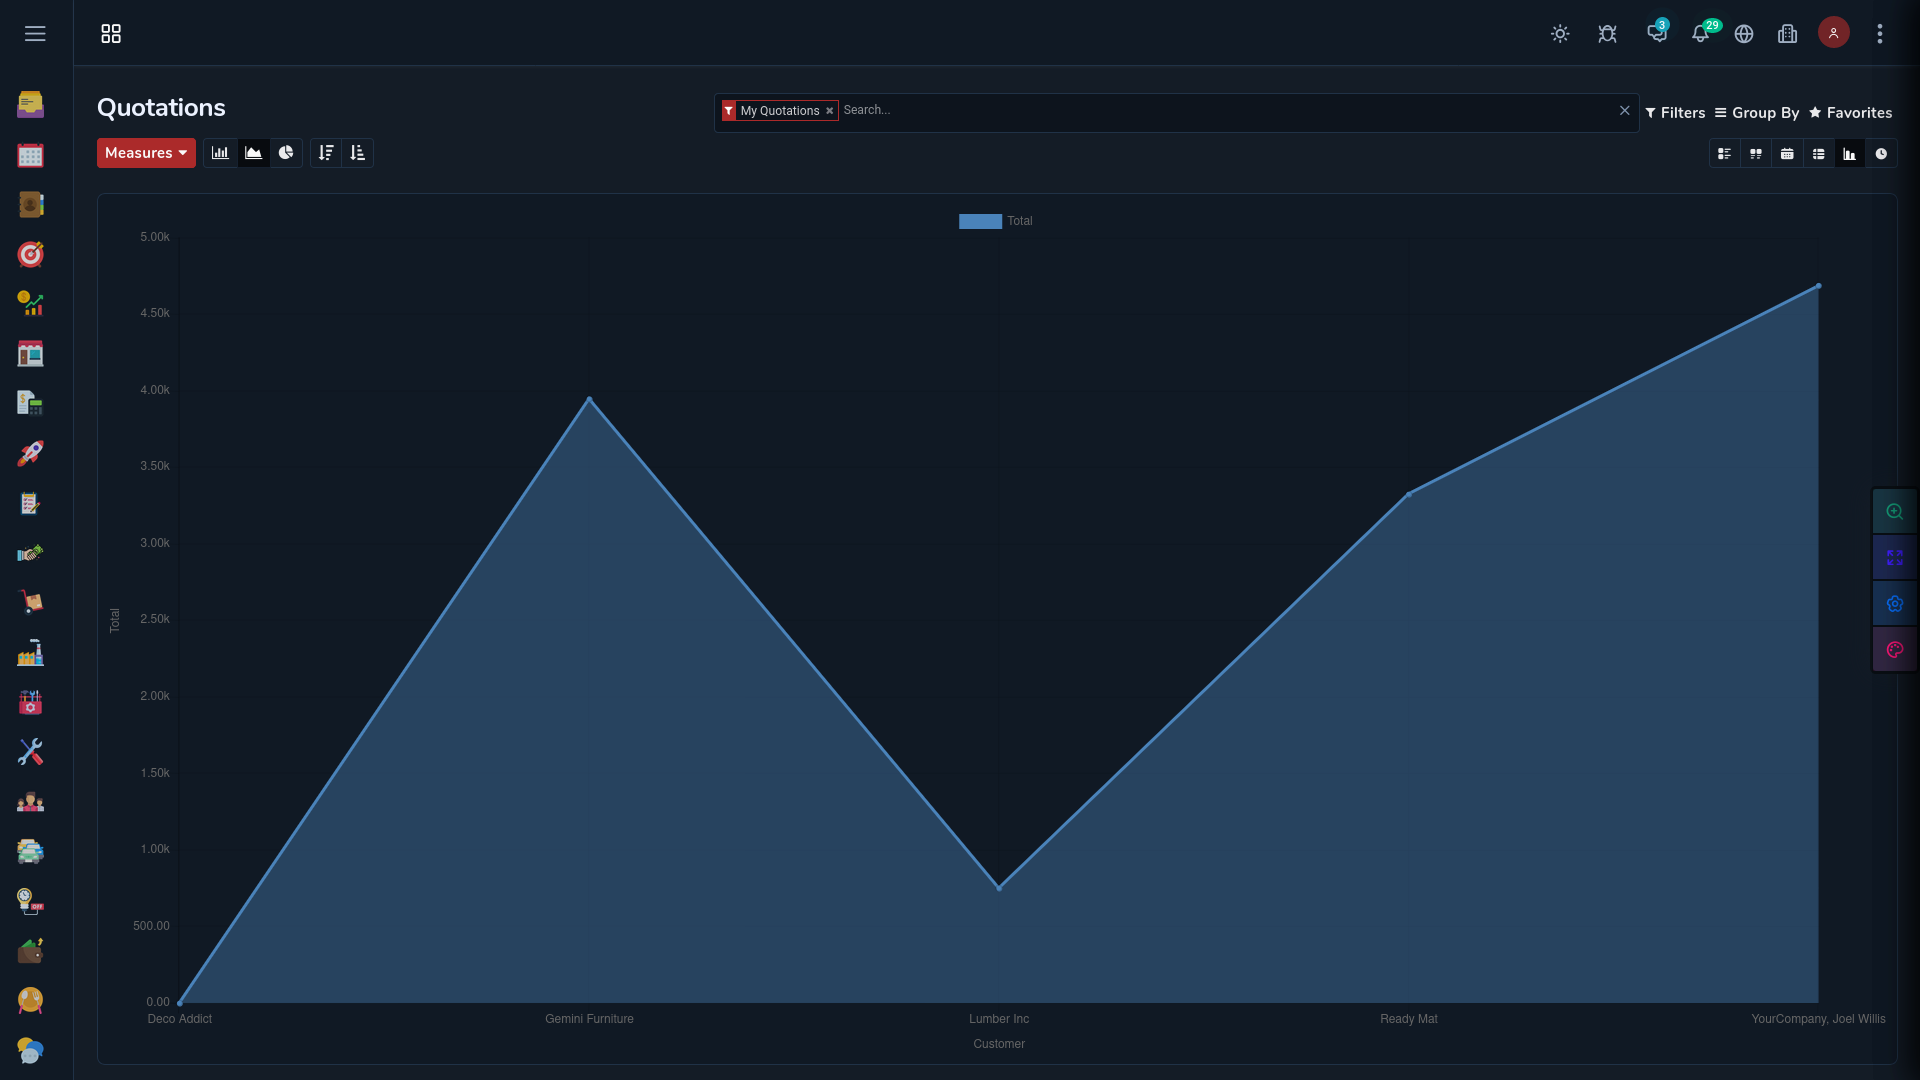
Task: Open the Sales growth chart app
Action: [30, 304]
